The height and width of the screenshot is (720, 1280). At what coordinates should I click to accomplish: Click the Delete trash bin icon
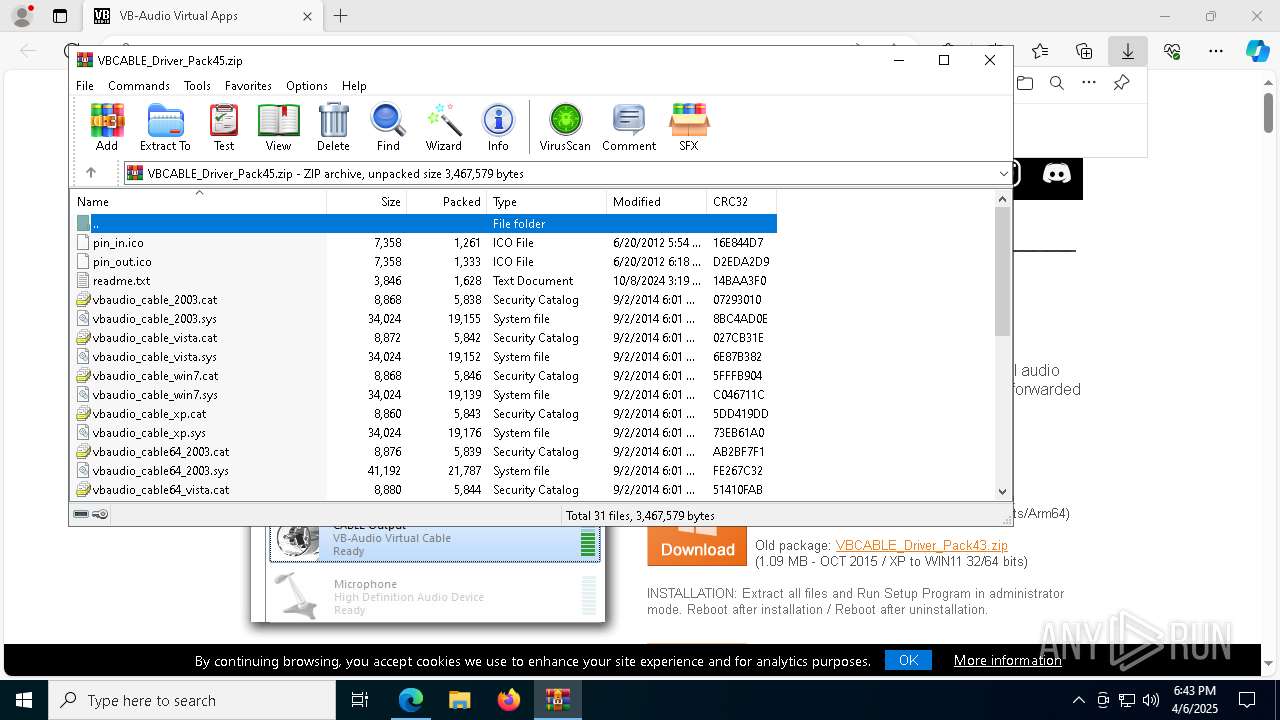(x=333, y=127)
